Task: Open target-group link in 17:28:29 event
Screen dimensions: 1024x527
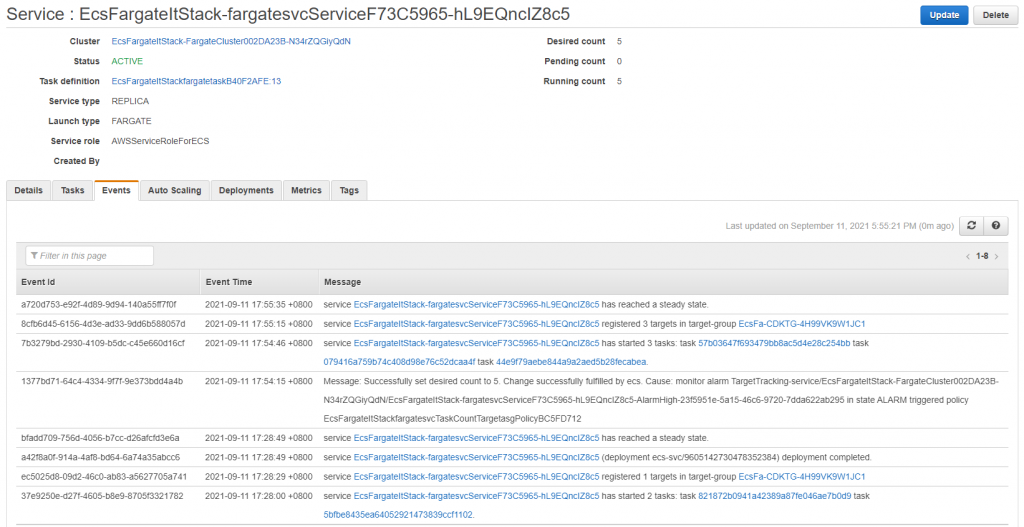Action: [802, 477]
